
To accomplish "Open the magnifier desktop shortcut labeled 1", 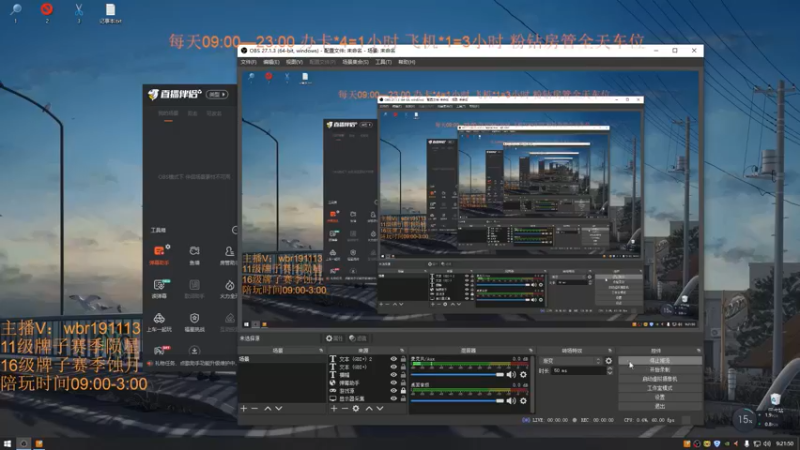I will click(x=16, y=13).
